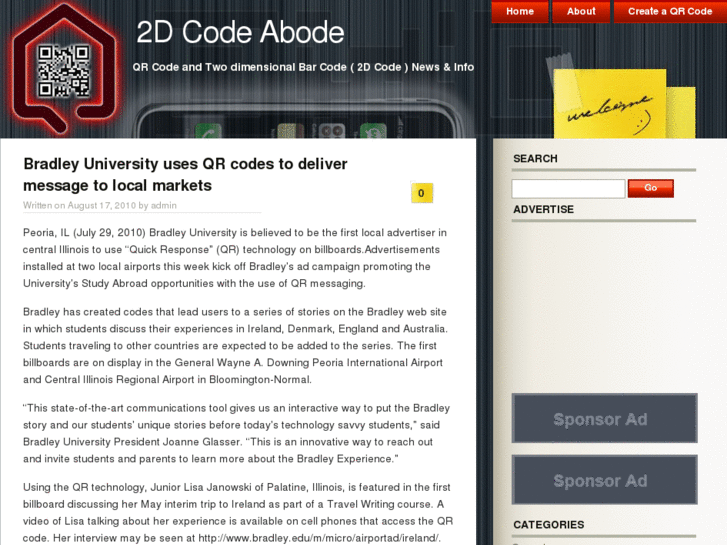Click the yellow comment count badge

click(421, 193)
